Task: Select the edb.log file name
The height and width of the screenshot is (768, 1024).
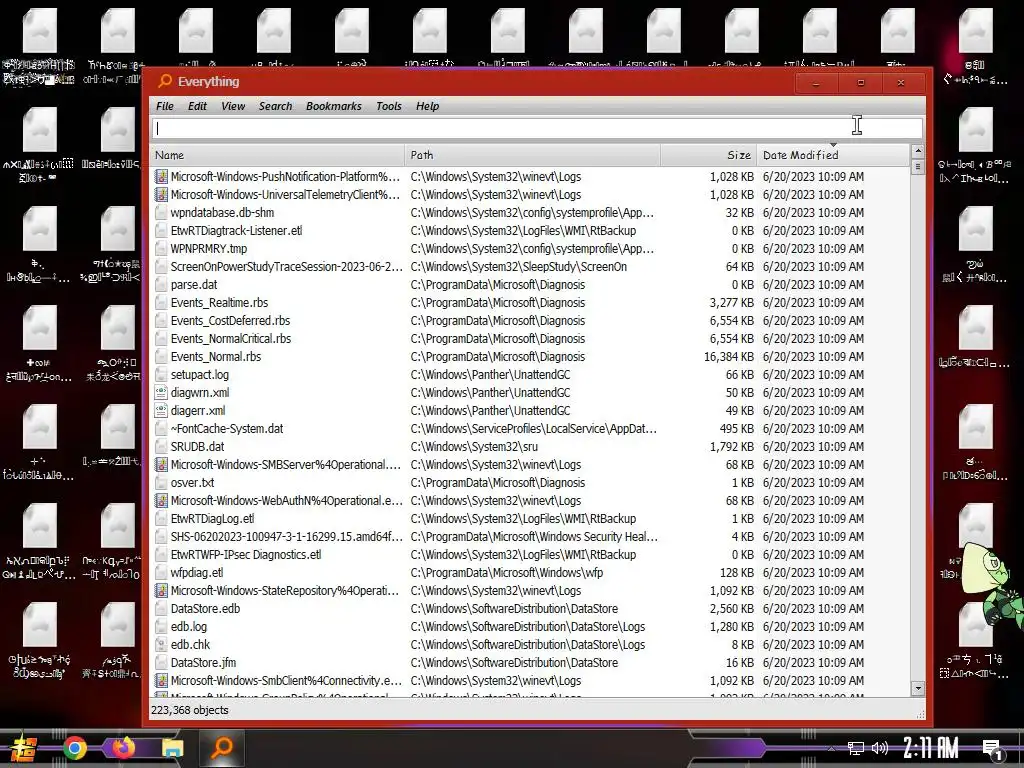Action: click(x=189, y=626)
